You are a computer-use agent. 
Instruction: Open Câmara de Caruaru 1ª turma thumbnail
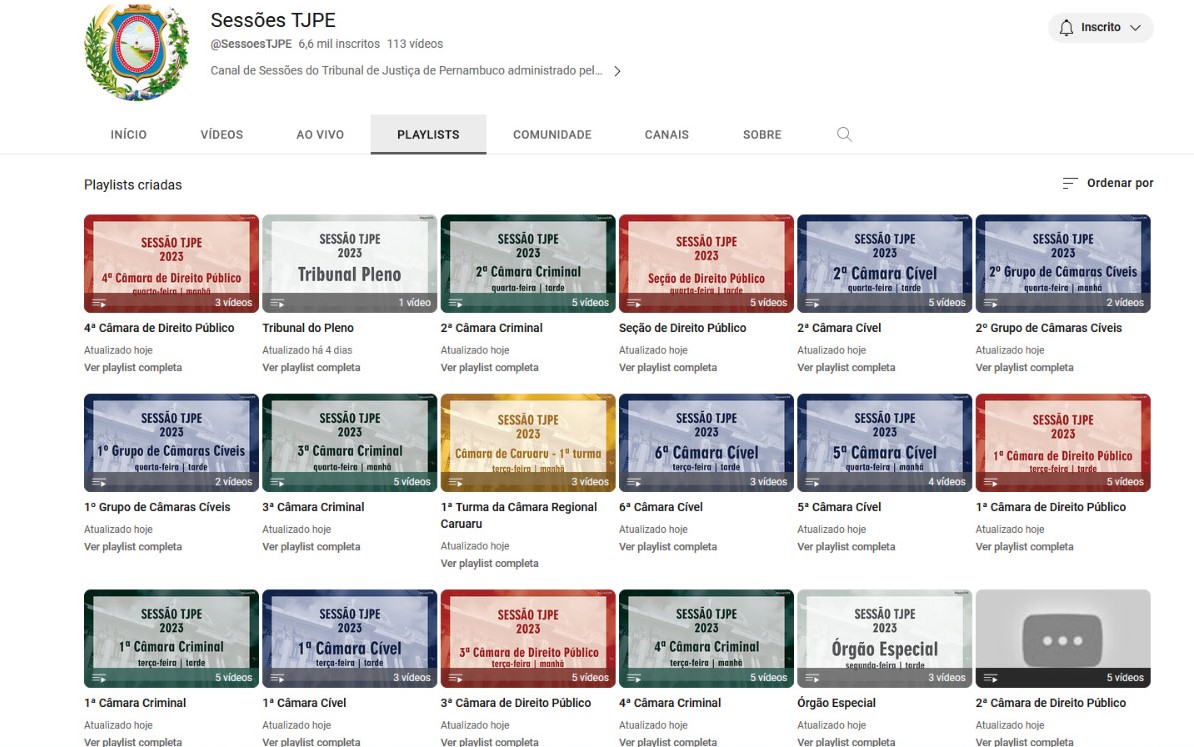point(528,442)
